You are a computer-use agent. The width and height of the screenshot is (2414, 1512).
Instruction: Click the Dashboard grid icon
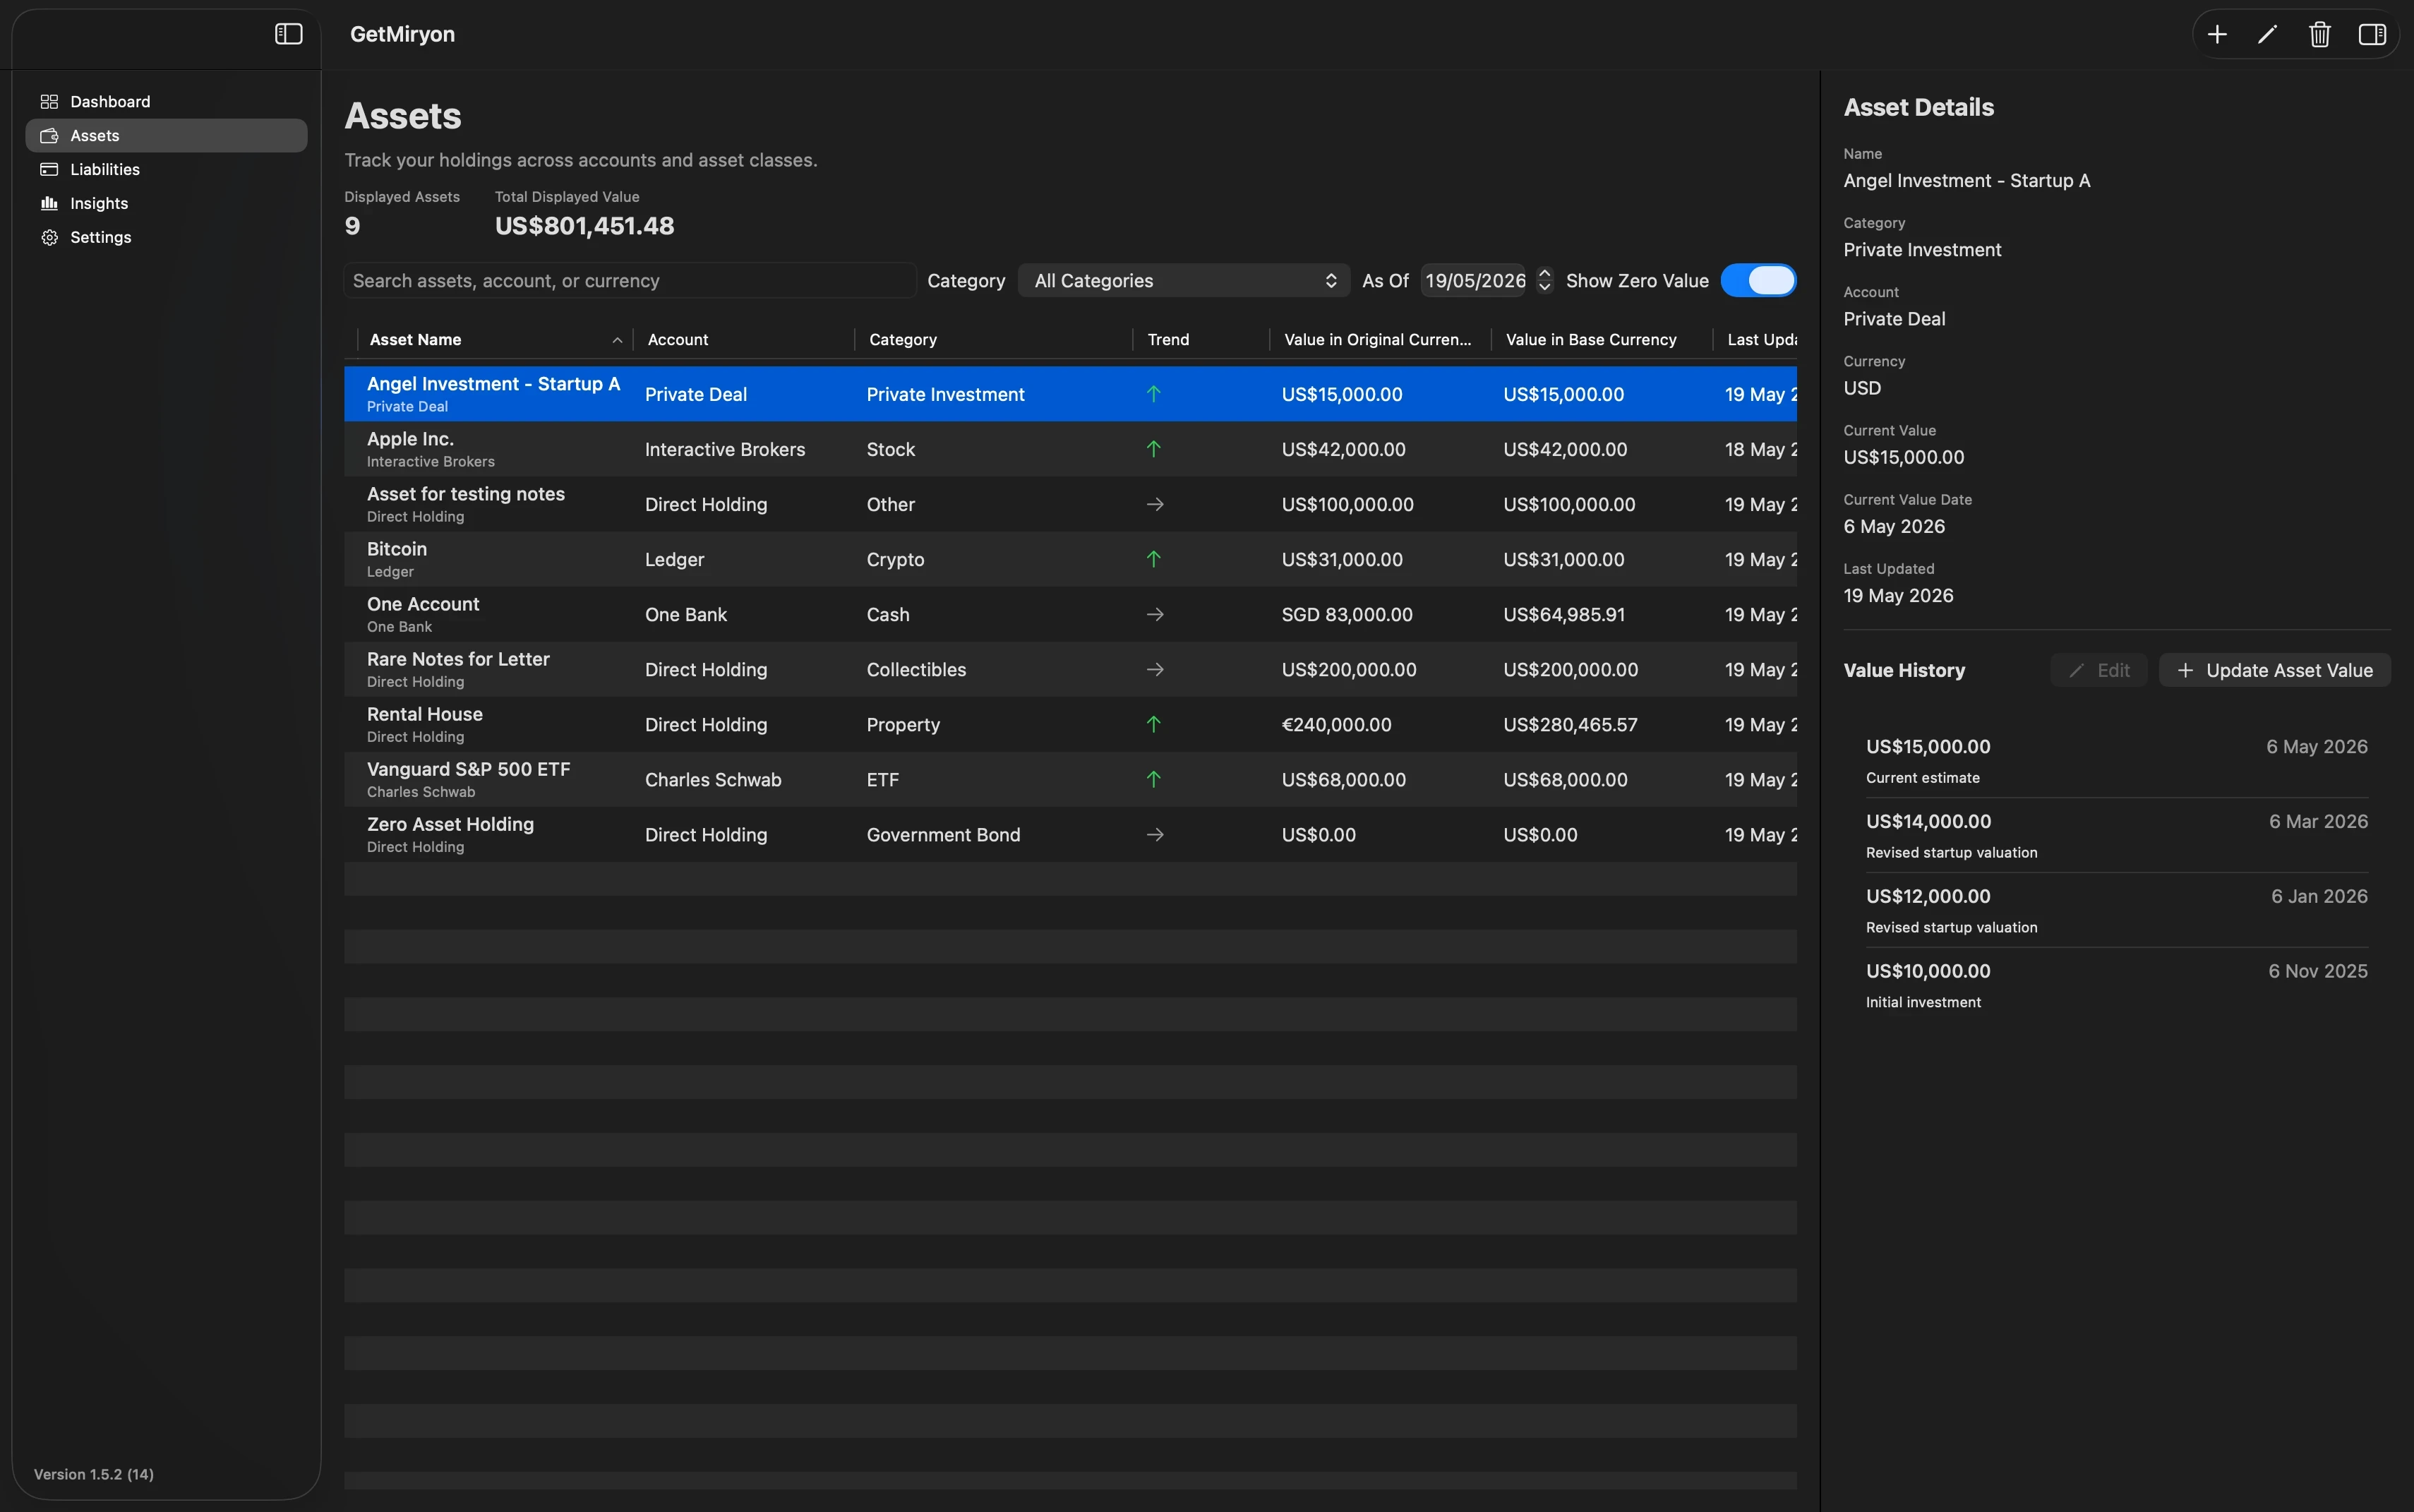(49, 102)
